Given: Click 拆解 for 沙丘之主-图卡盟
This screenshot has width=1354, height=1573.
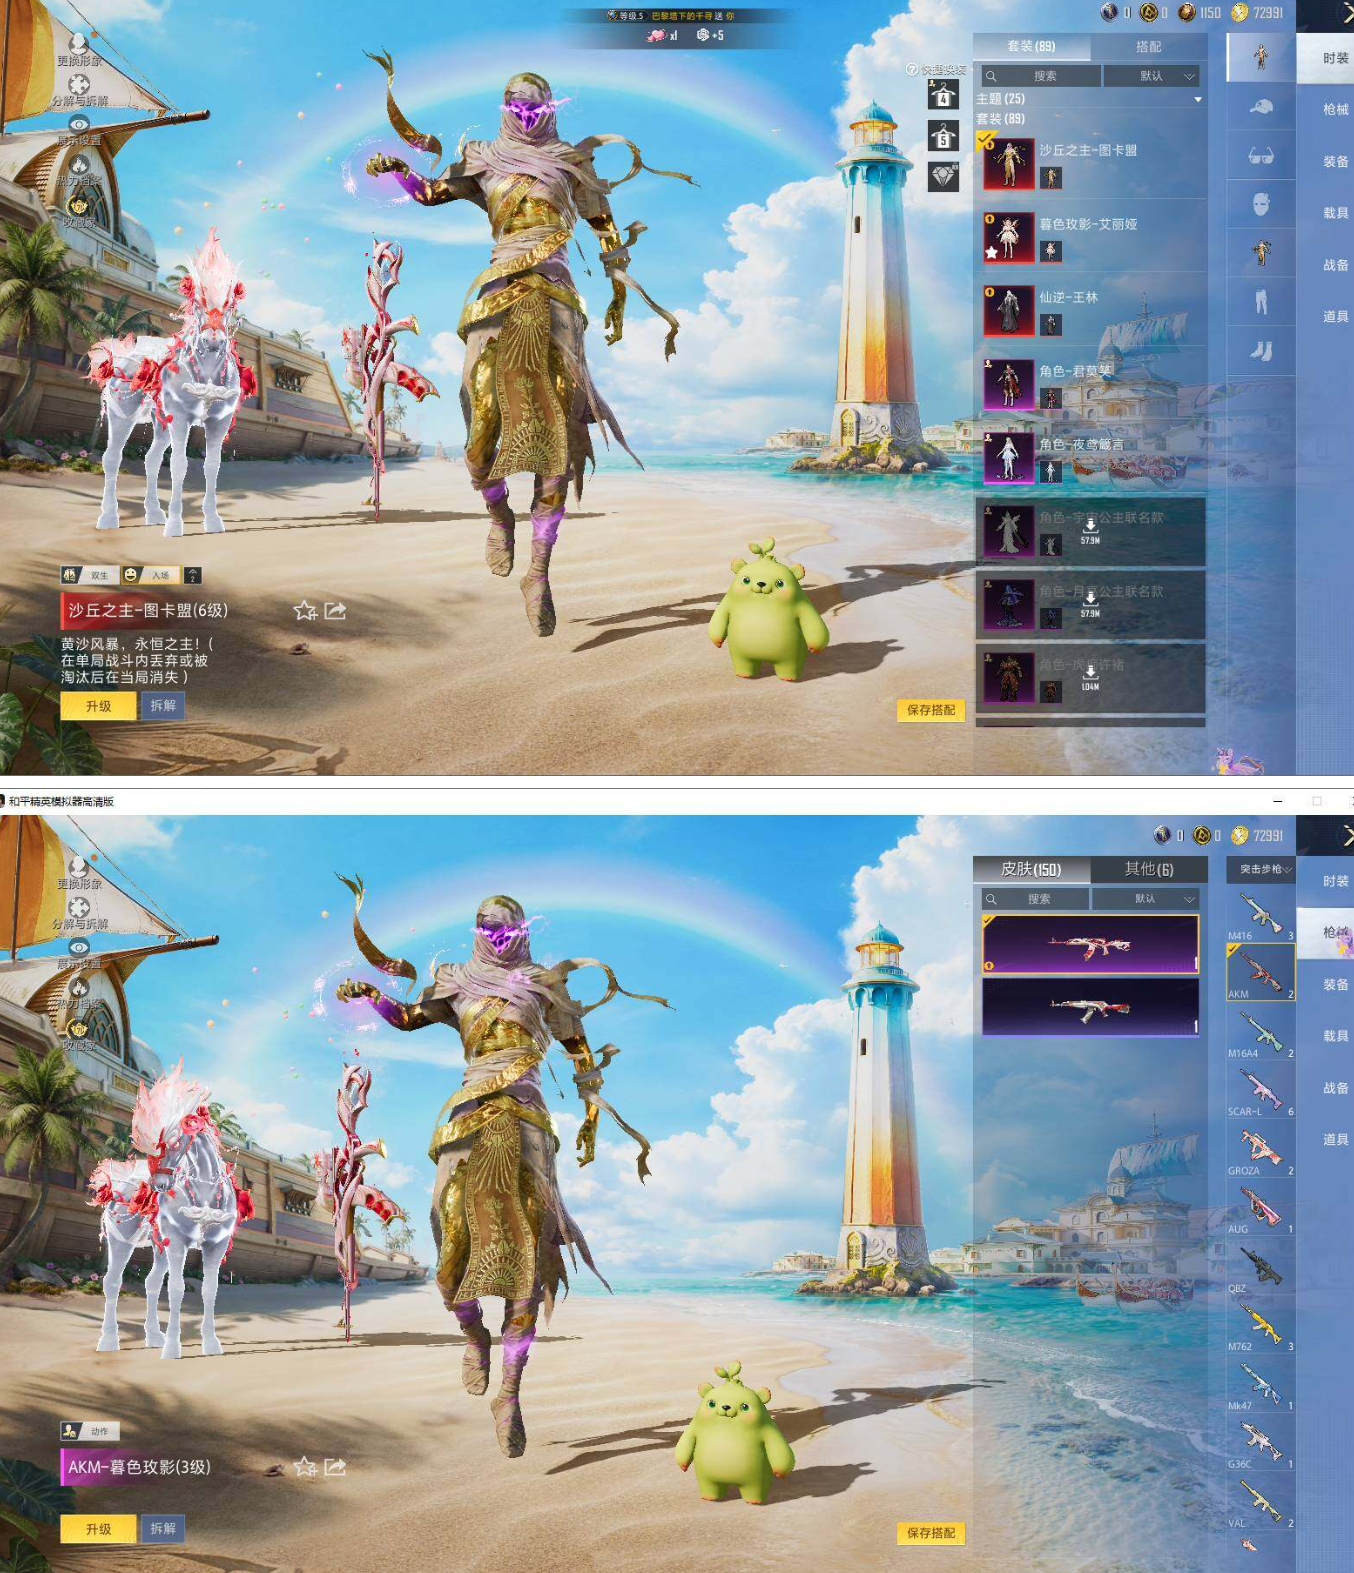Looking at the screenshot, I should (x=162, y=706).
